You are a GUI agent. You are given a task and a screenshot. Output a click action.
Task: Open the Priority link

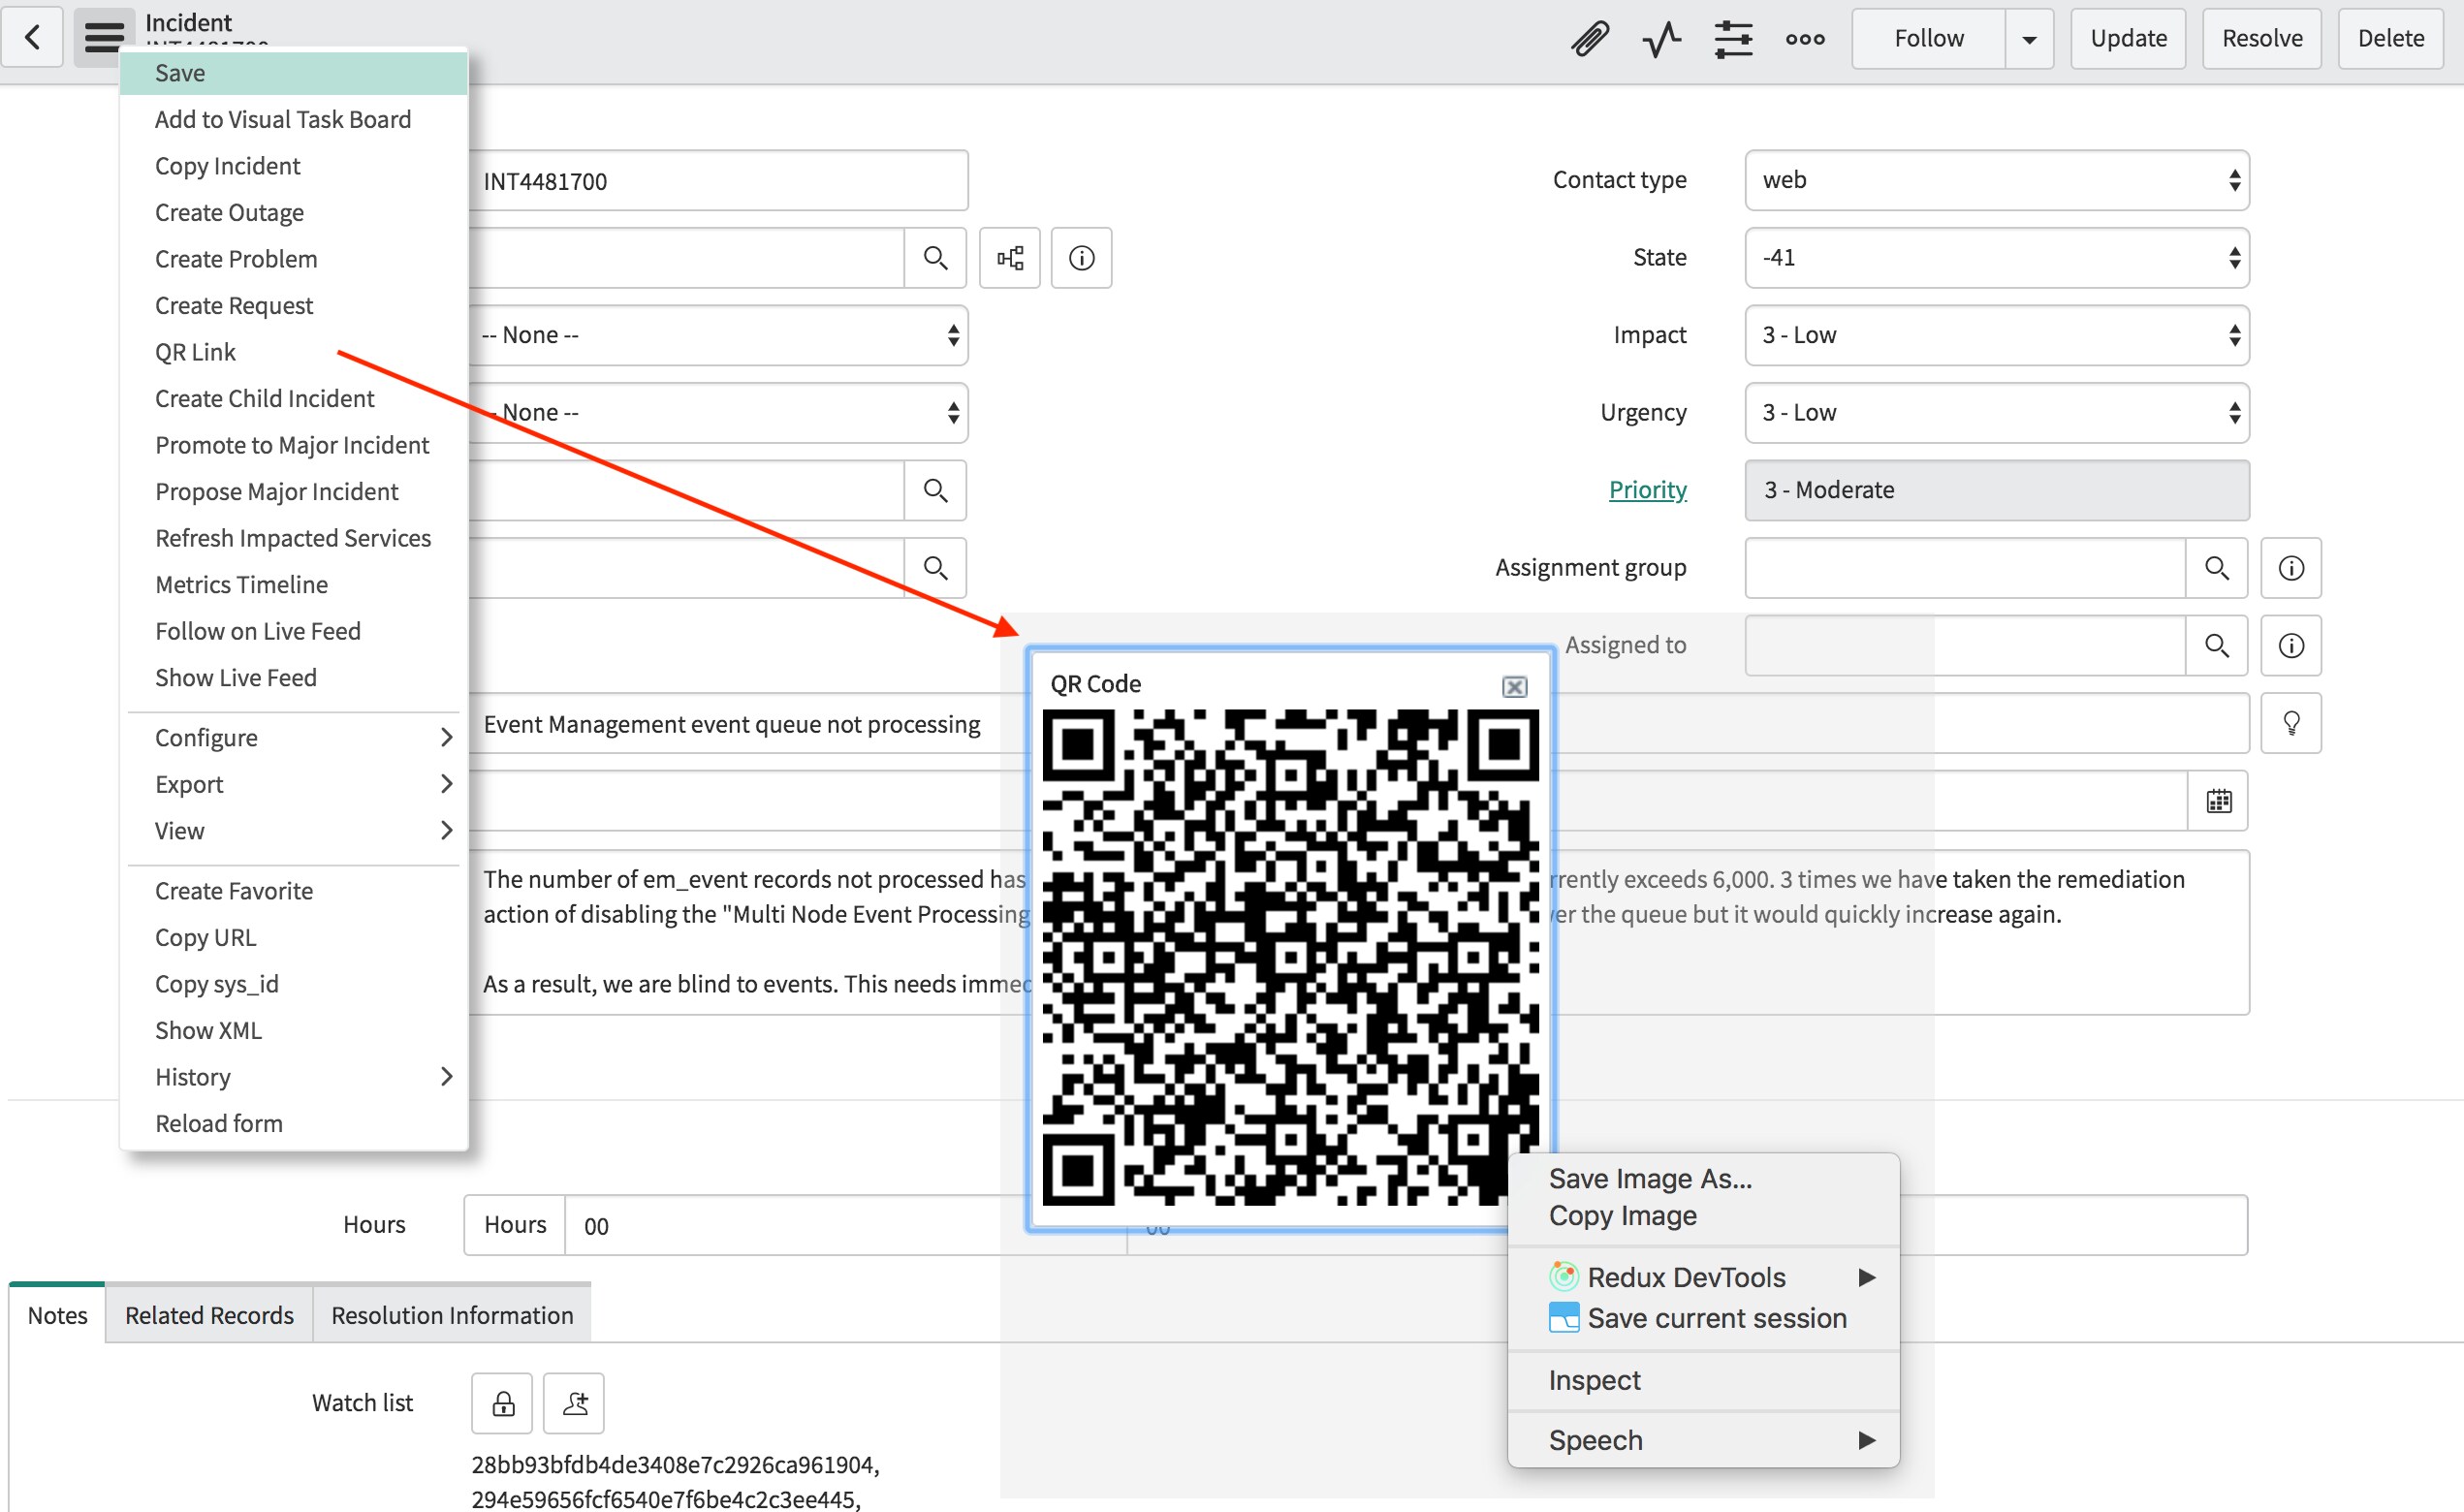[1647, 490]
